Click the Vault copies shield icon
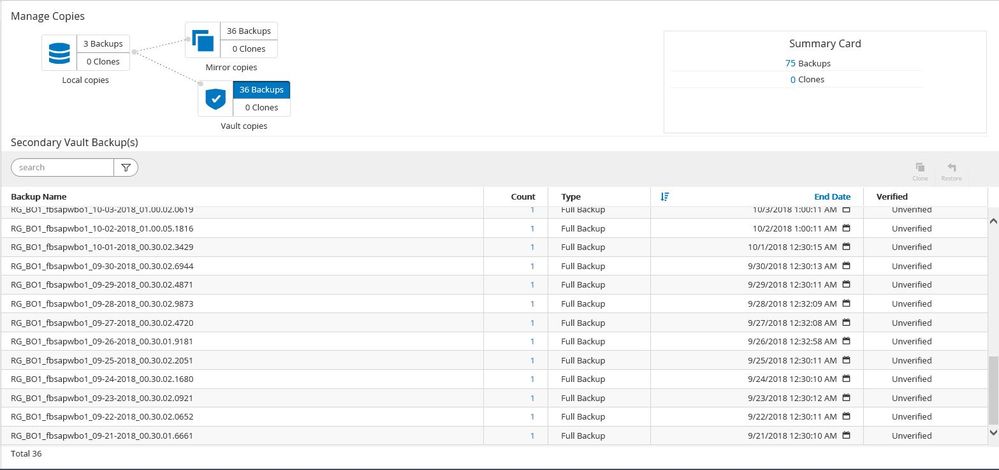The height and width of the screenshot is (470, 999). coord(215,98)
